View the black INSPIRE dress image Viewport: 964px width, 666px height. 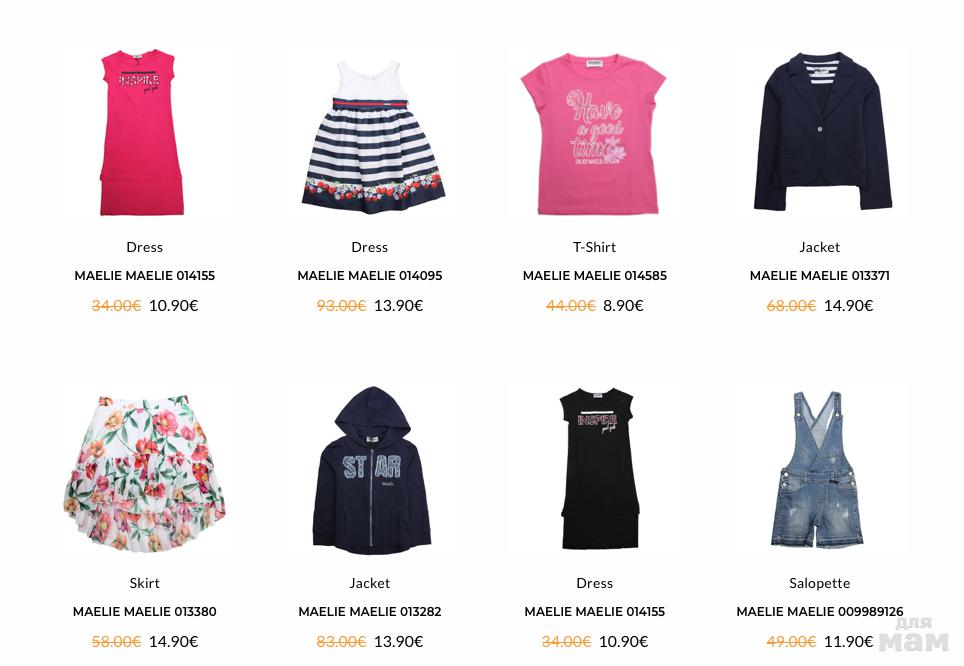(x=599, y=469)
